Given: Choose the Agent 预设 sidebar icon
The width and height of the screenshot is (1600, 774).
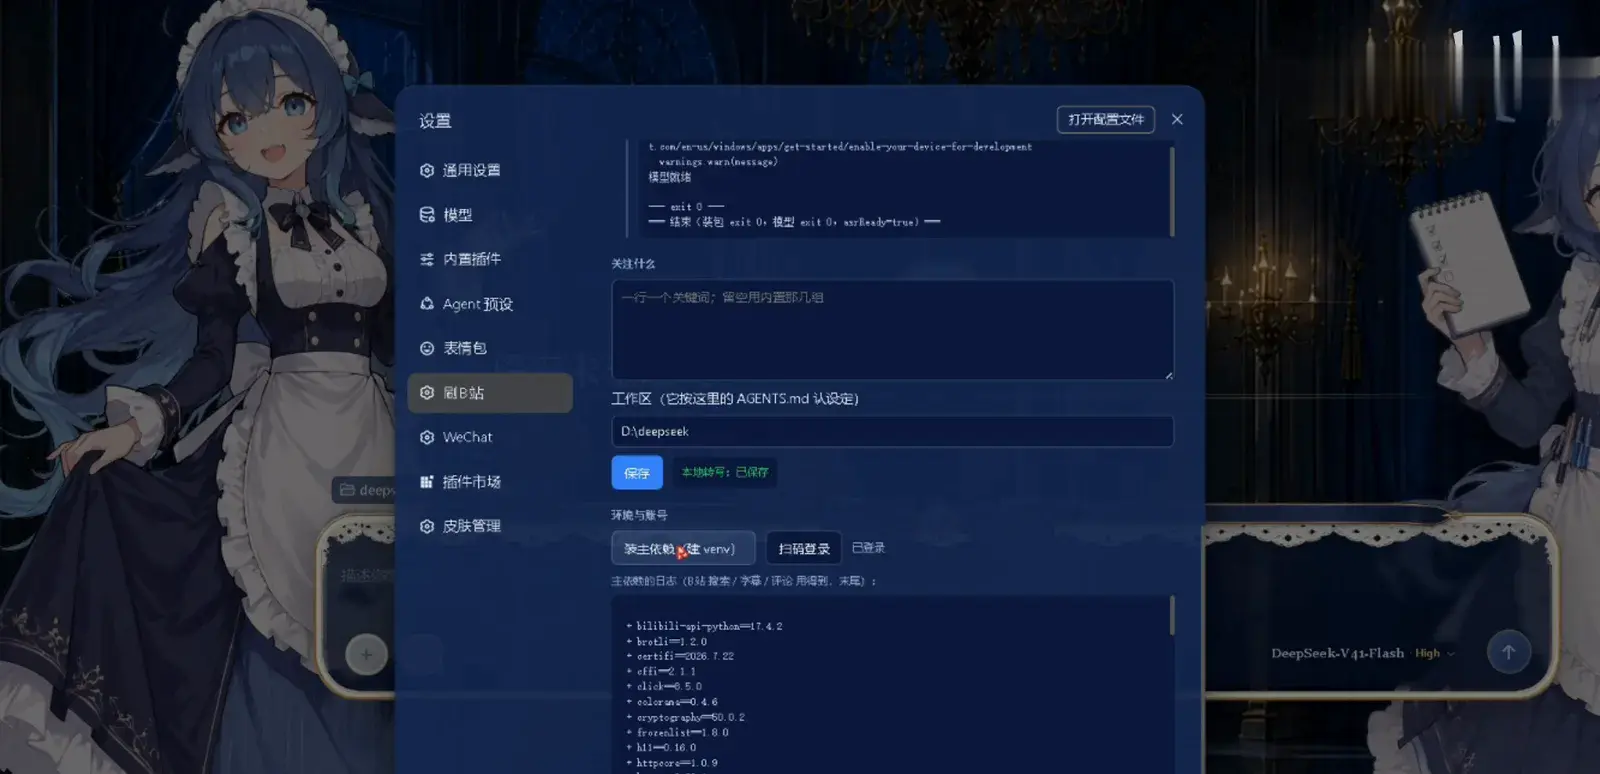Looking at the screenshot, I should click(x=427, y=304).
